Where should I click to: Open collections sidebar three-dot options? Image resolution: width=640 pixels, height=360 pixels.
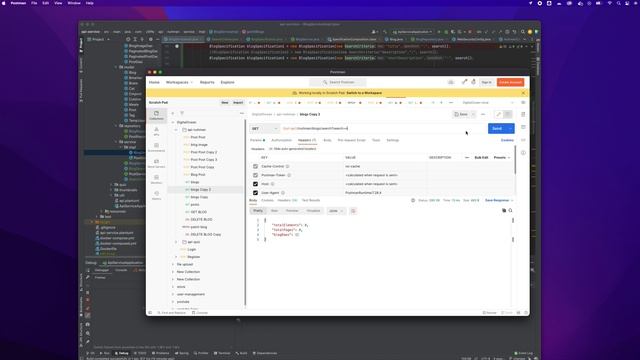pyautogui.click(x=242, y=113)
